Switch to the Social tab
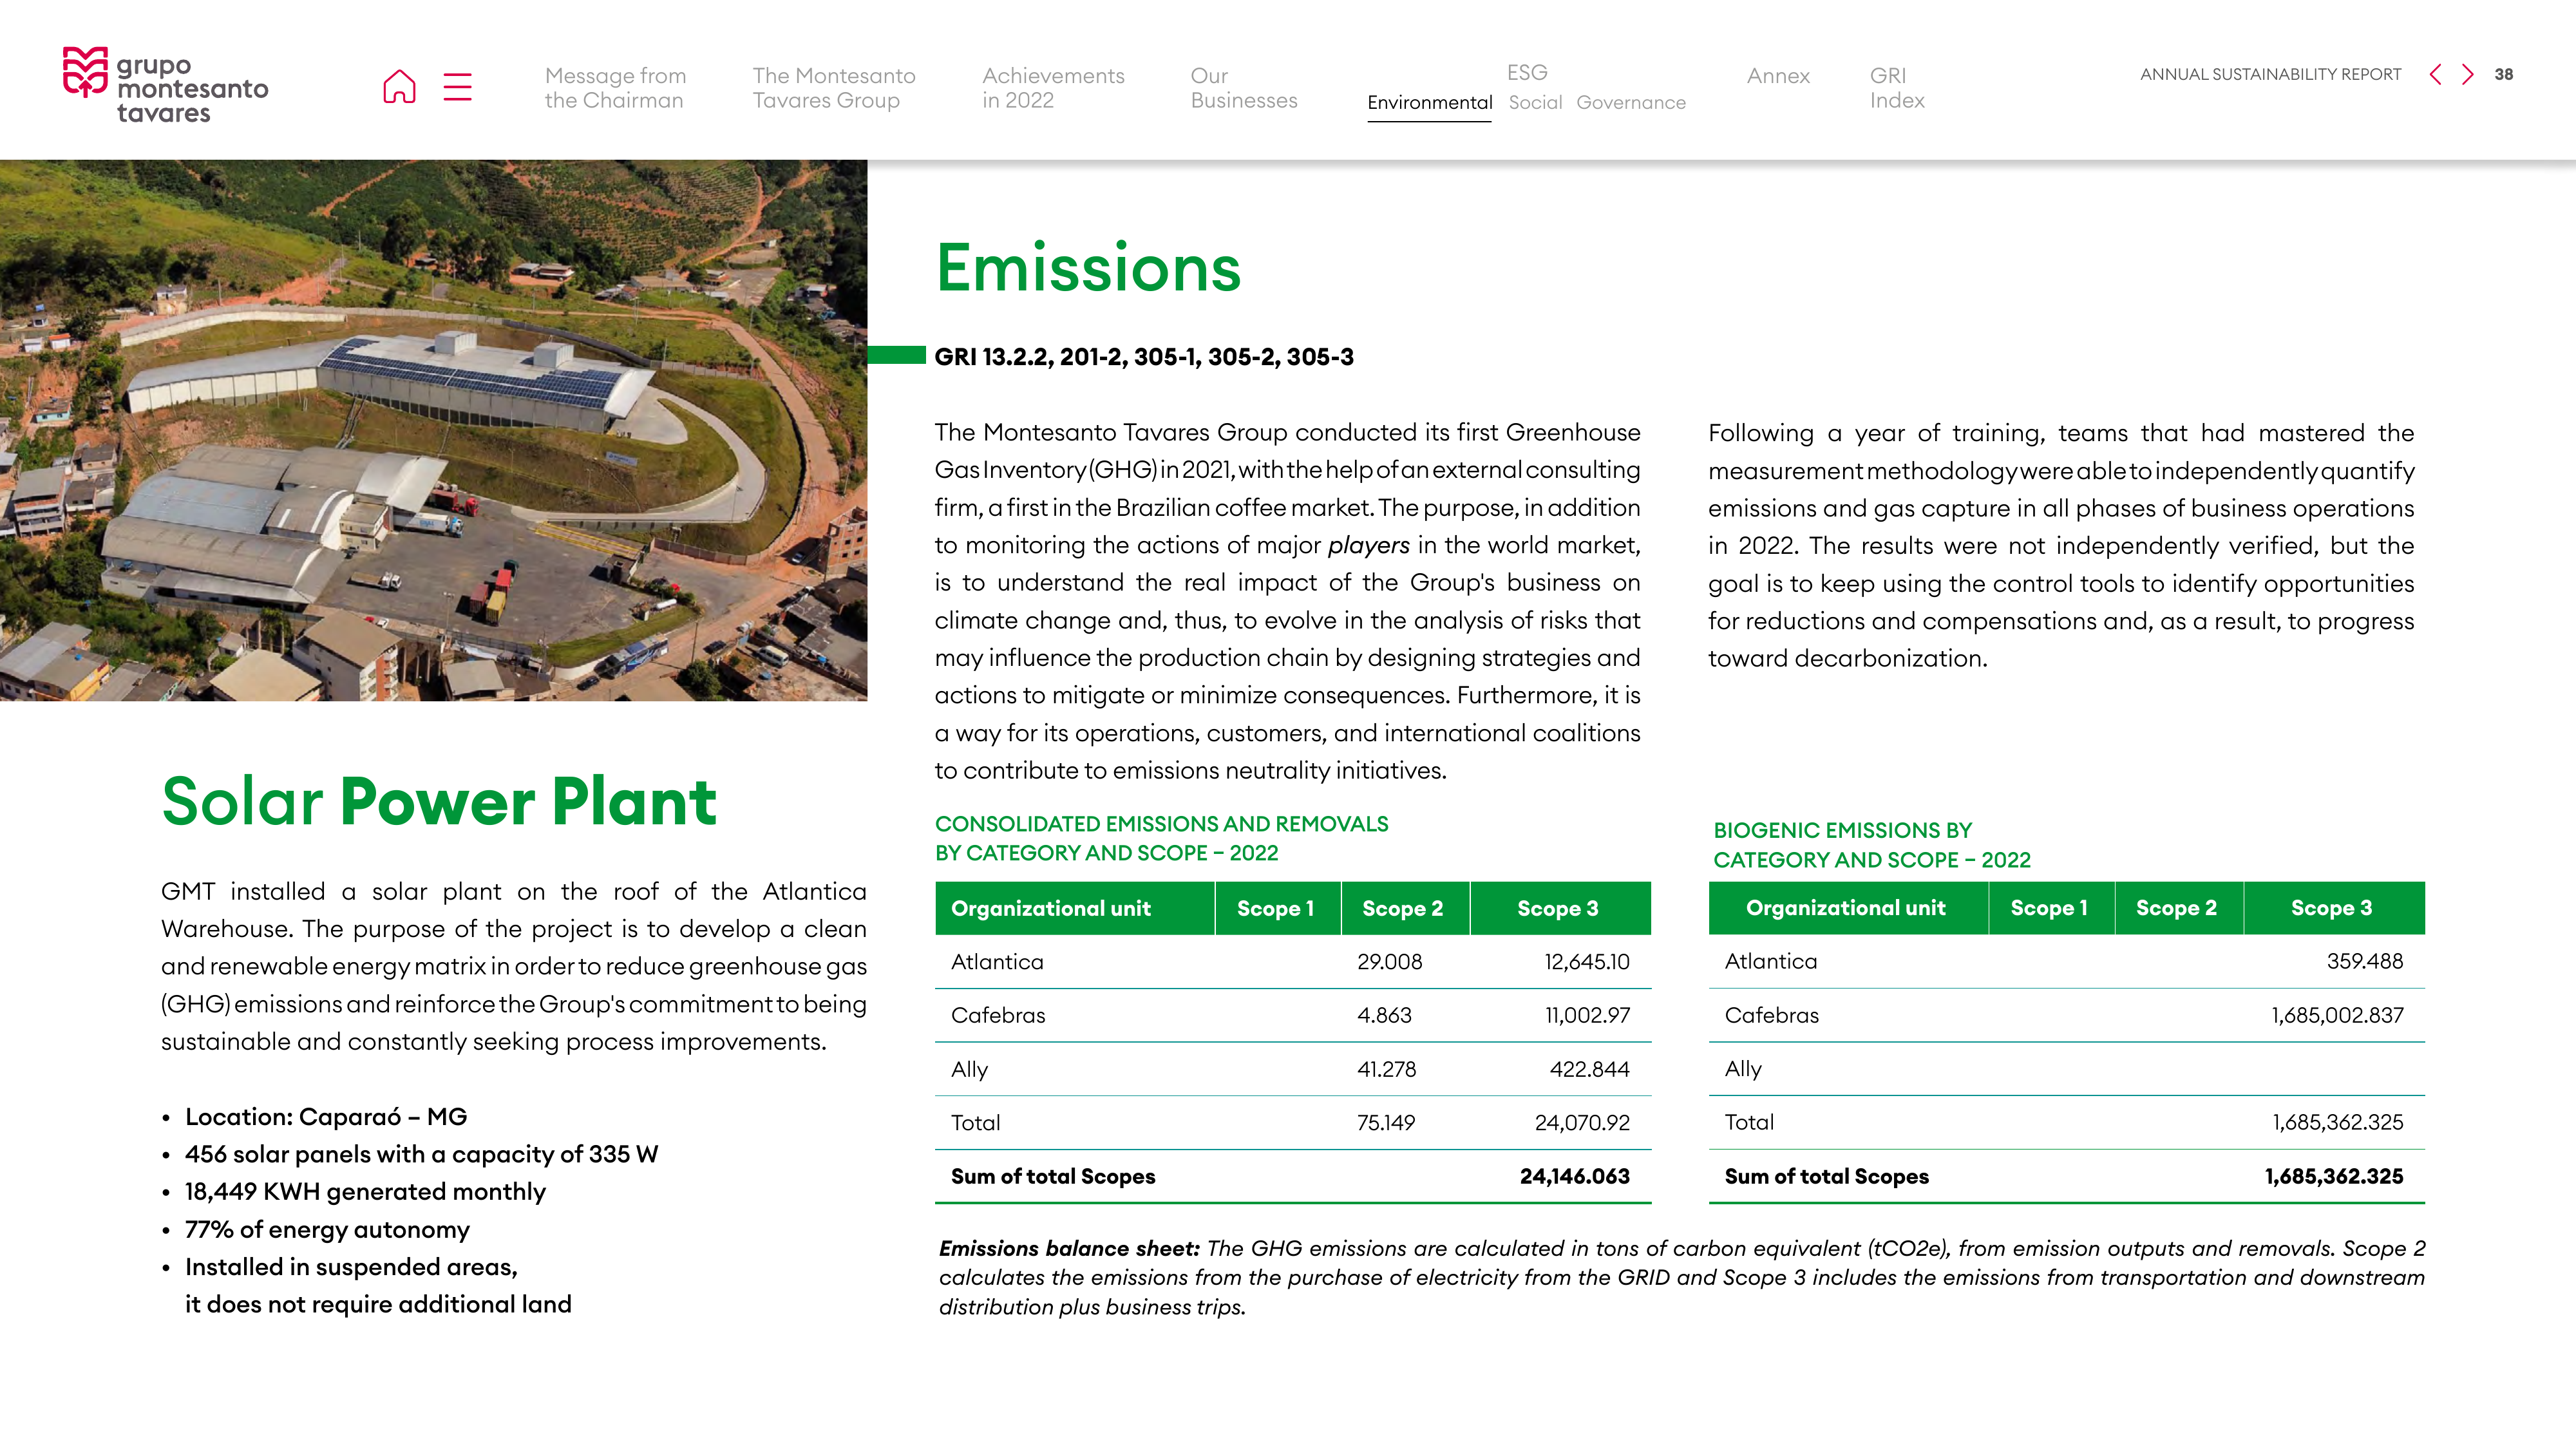Screen dimensions: 2576x1449 [x=1535, y=102]
